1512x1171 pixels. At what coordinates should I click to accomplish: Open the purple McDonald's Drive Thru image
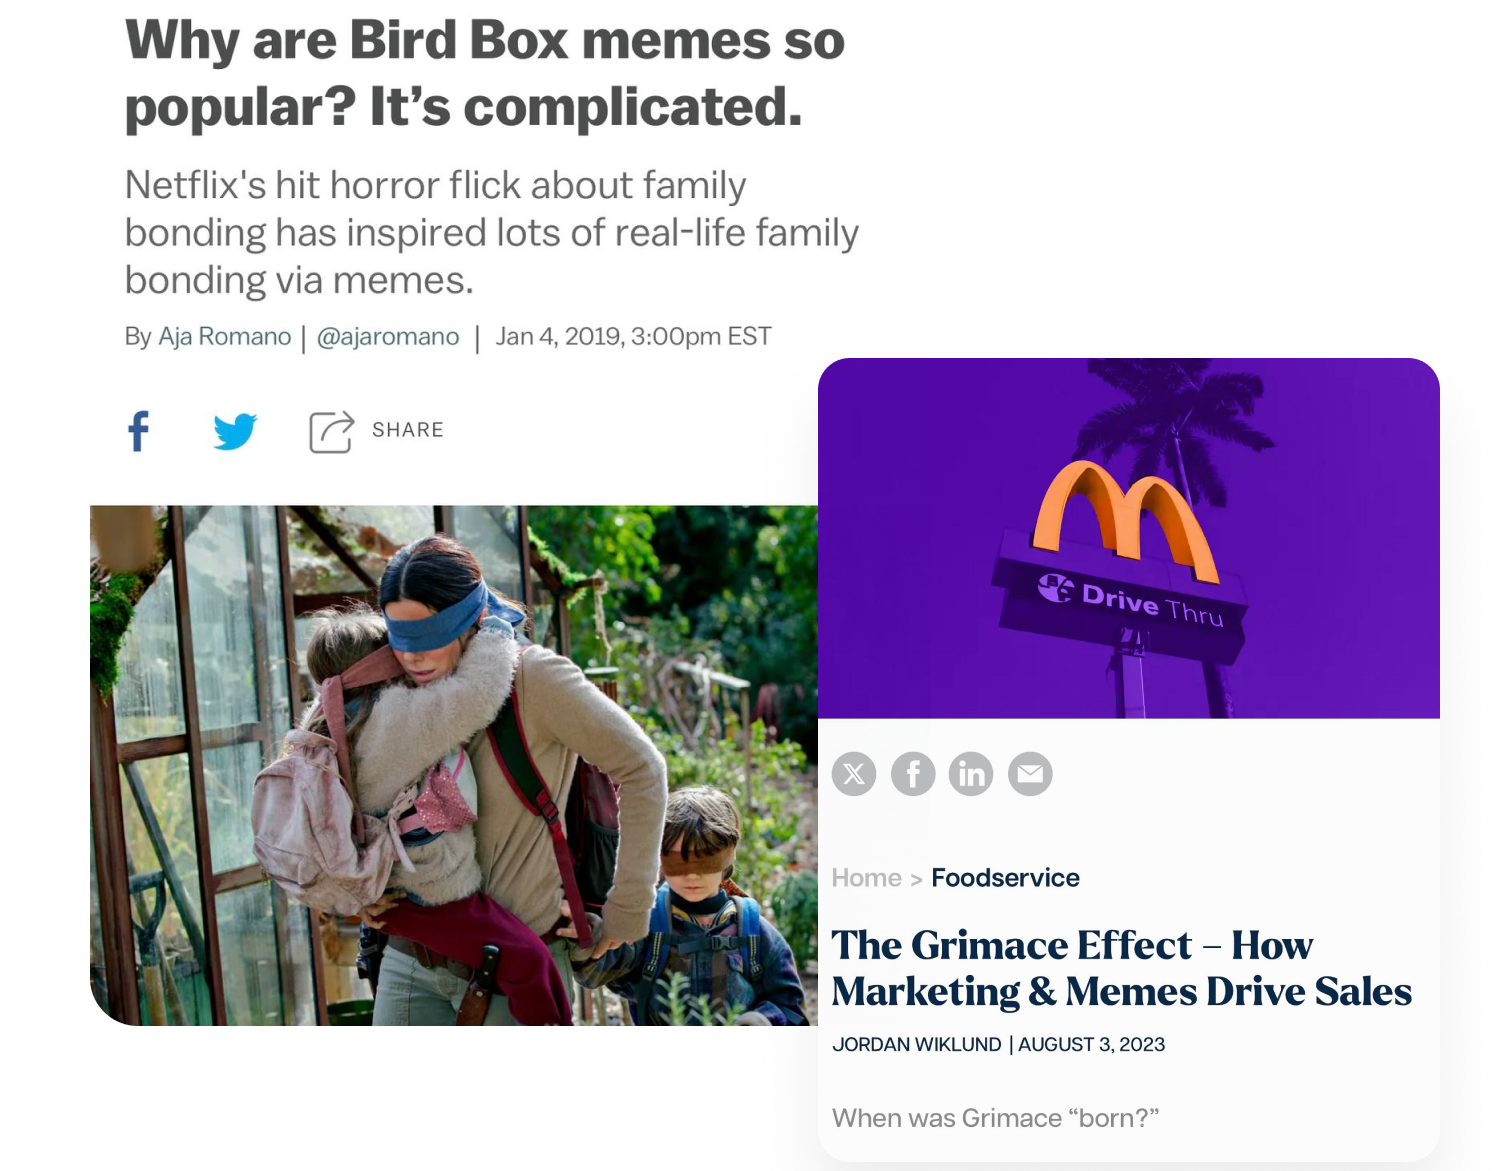1129,538
